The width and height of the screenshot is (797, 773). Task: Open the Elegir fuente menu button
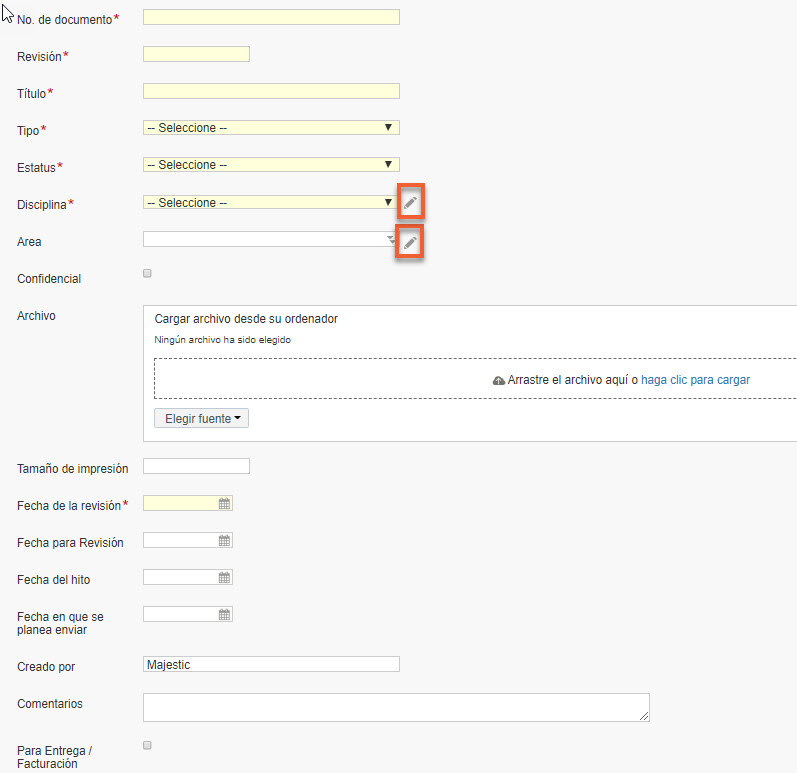point(201,418)
